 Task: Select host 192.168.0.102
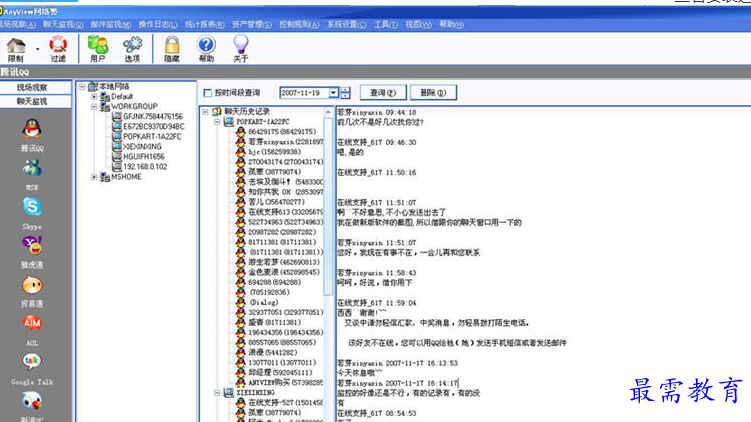coord(145,167)
